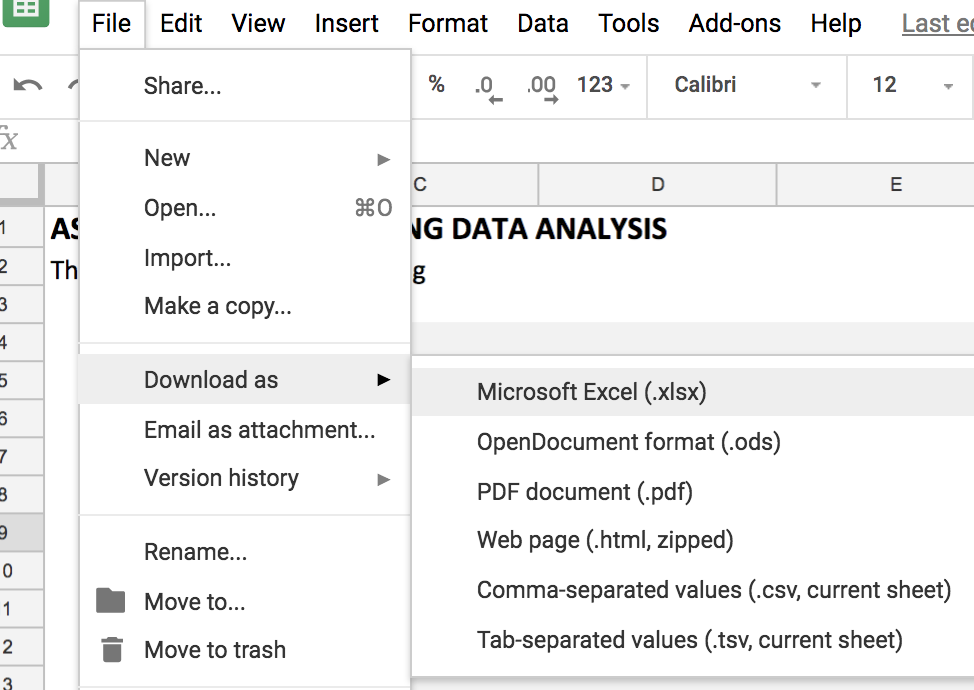This screenshot has height=690, width=974.
Task: Select Import... menu entry
Action: click(x=245, y=257)
